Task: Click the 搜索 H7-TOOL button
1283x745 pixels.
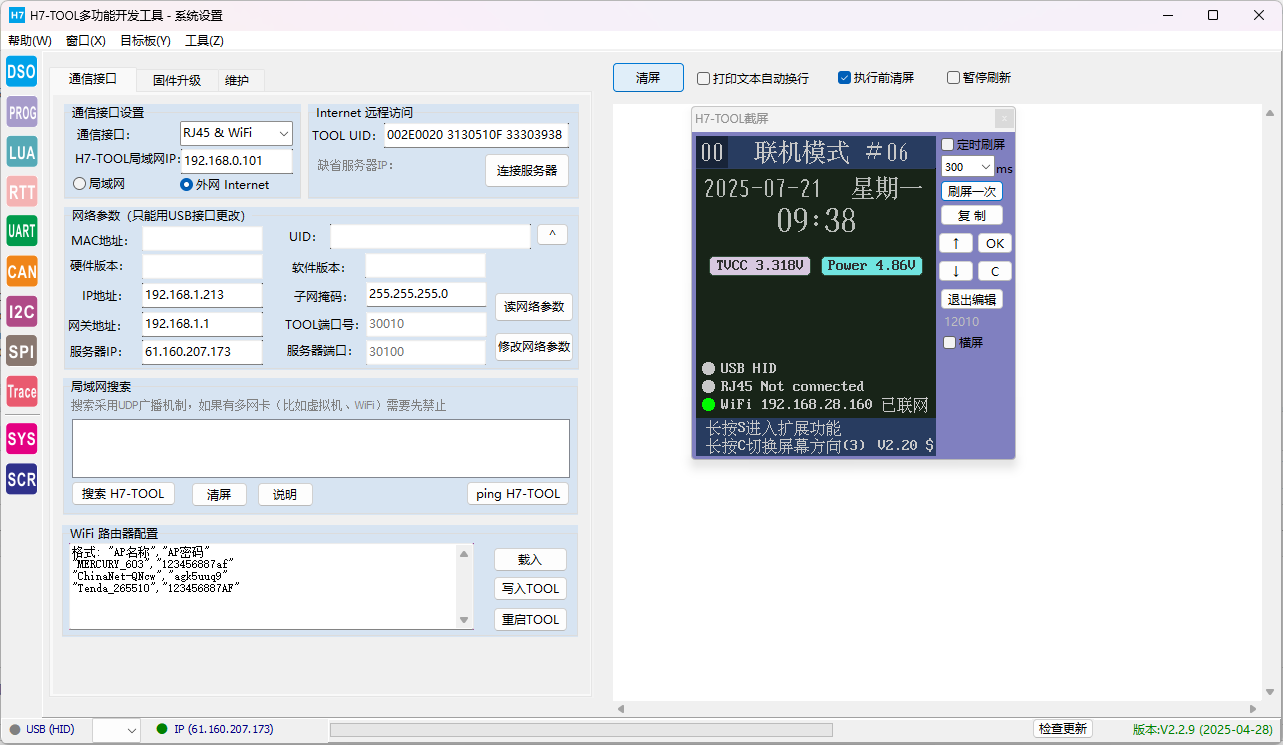Action: coord(123,494)
